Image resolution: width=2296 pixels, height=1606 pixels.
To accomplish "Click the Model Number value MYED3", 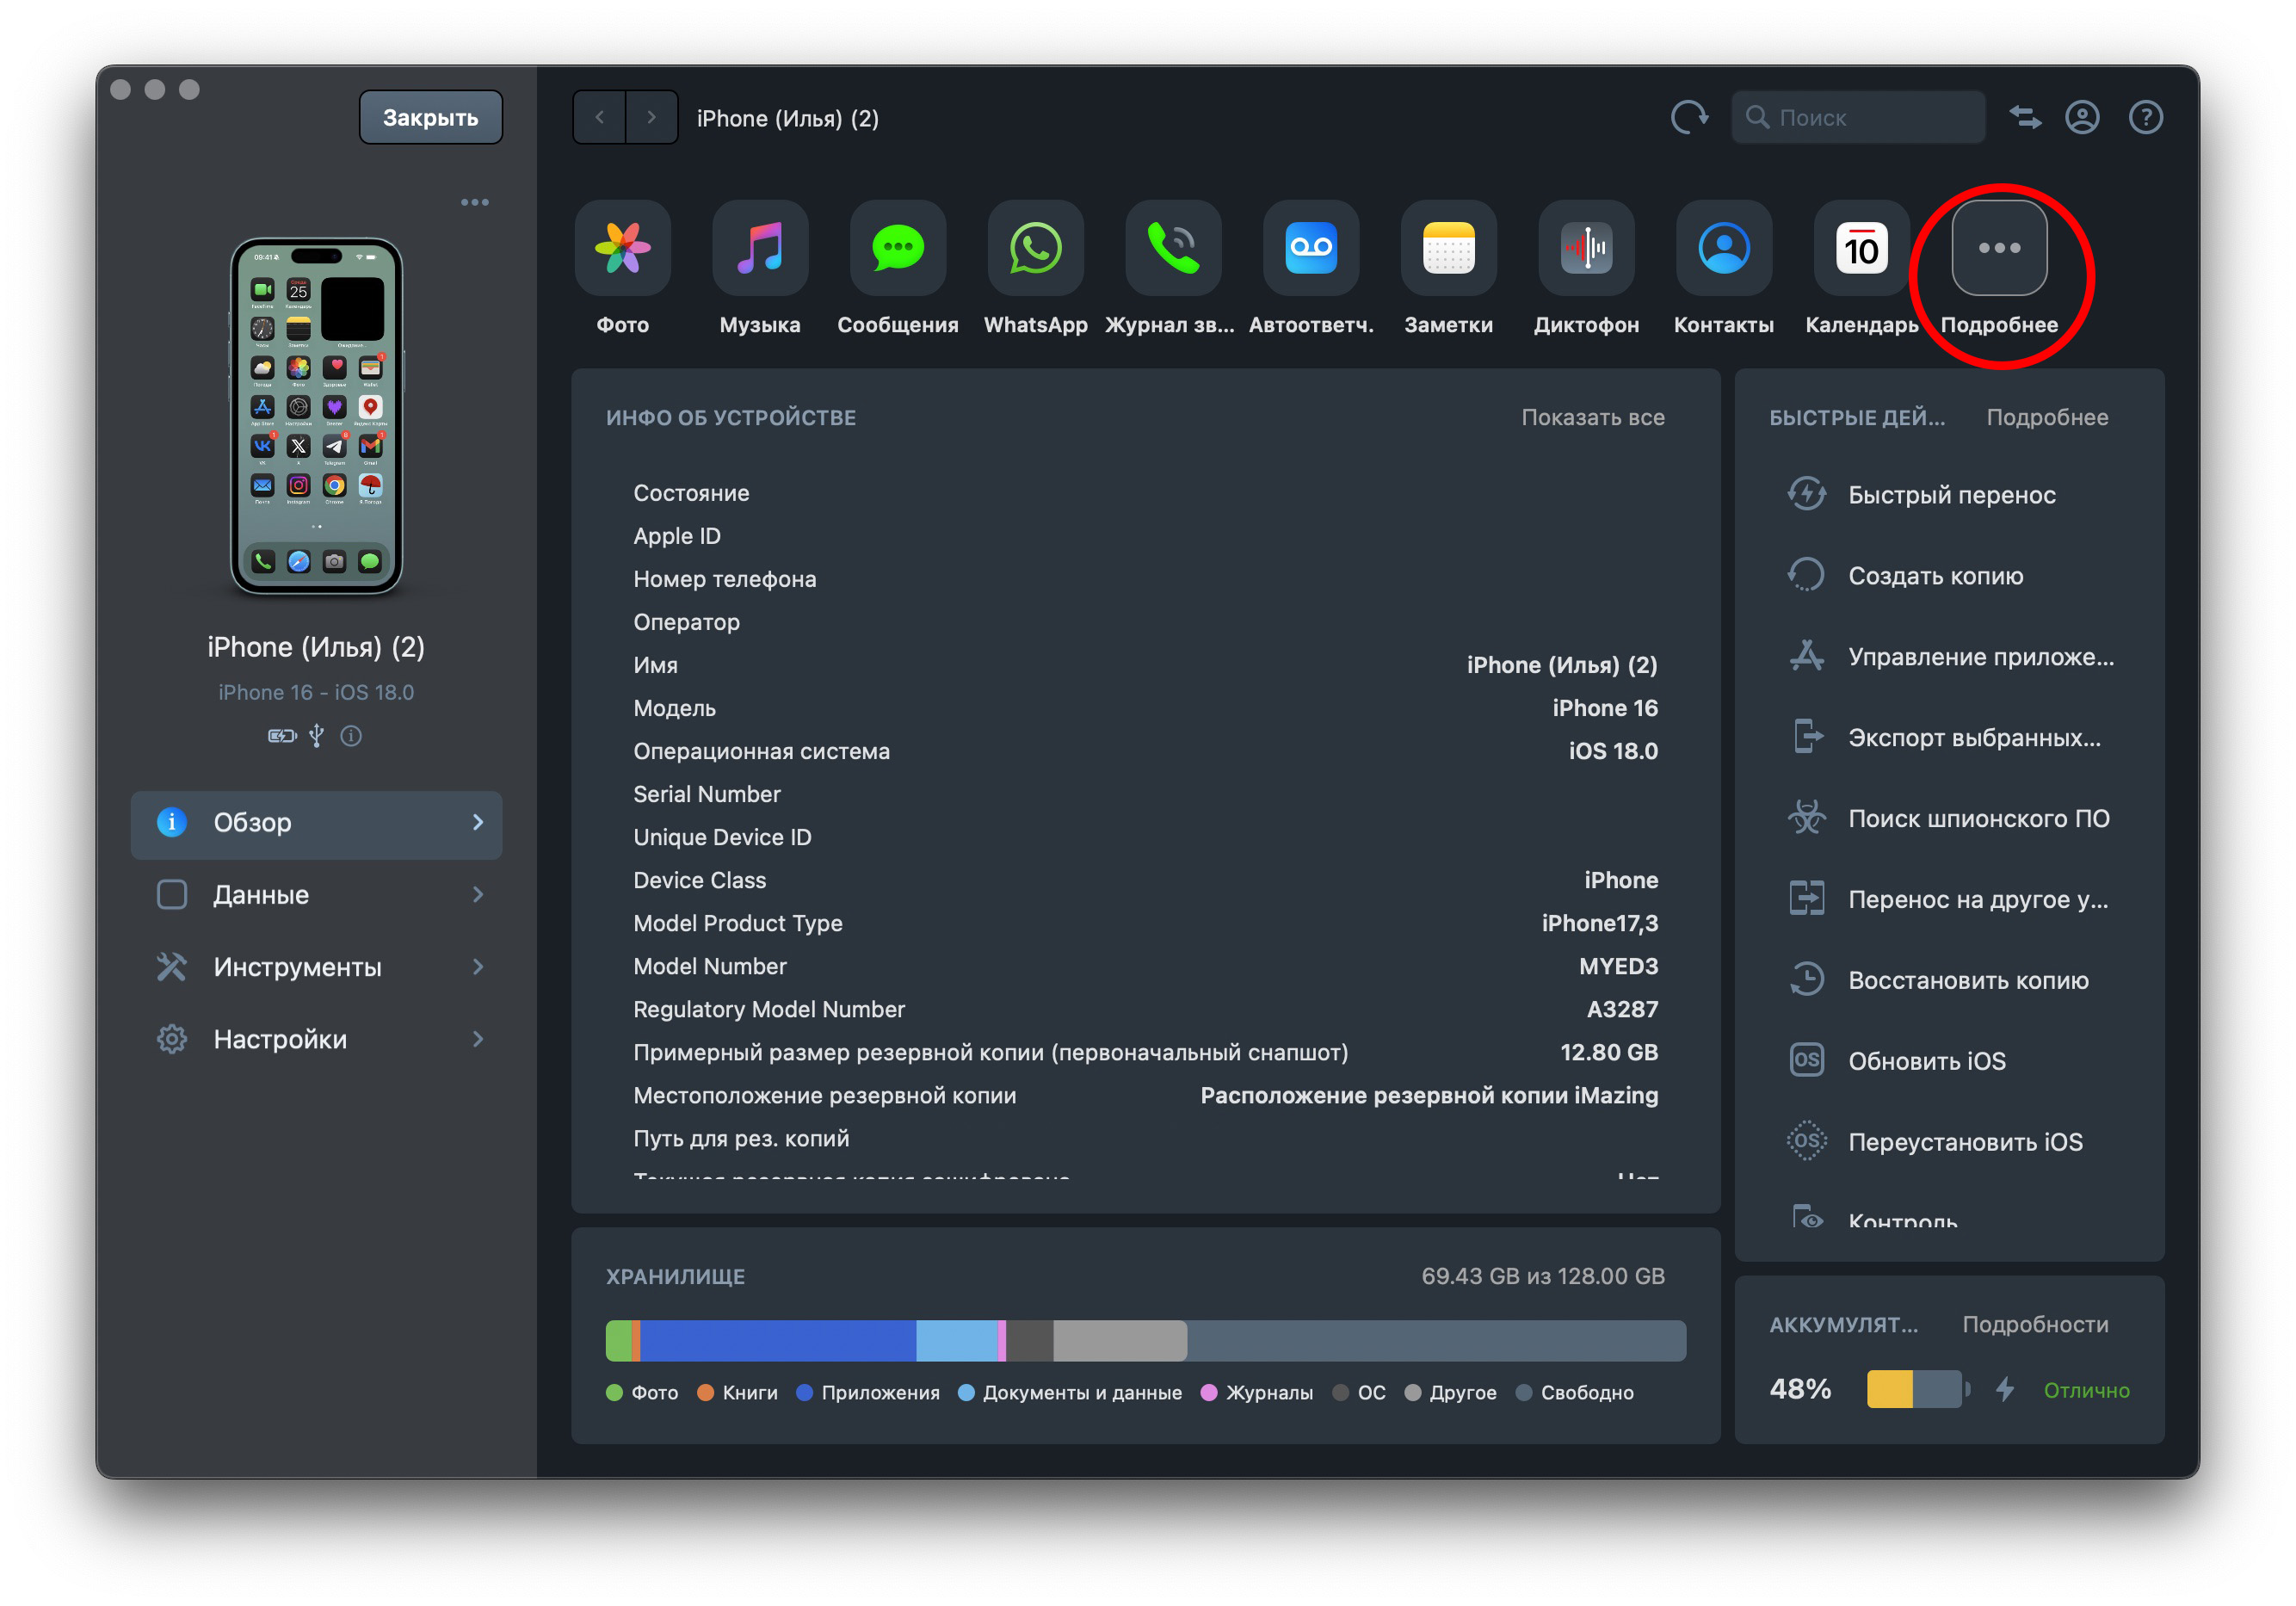I will coord(1617,966).
